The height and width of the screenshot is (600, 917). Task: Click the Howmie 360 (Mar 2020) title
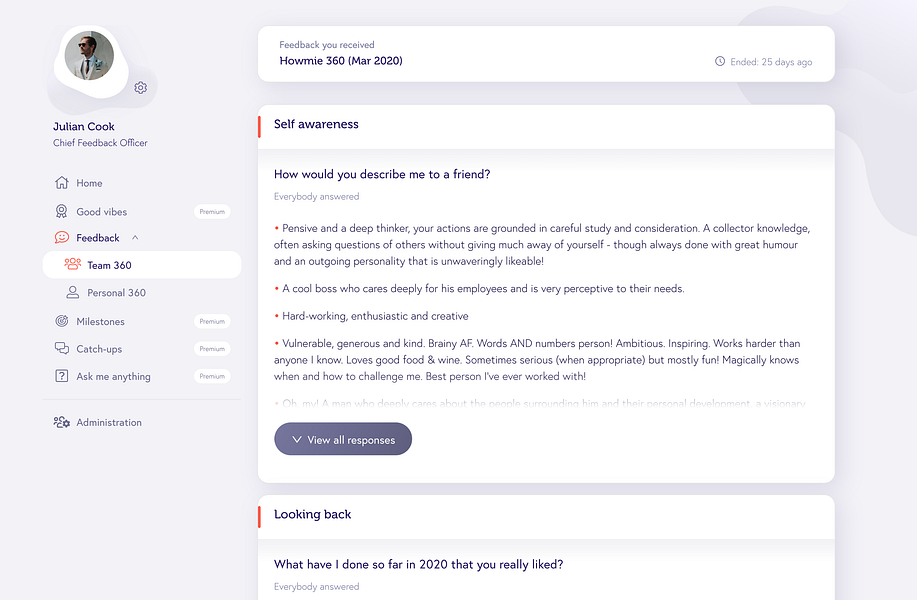341,61
